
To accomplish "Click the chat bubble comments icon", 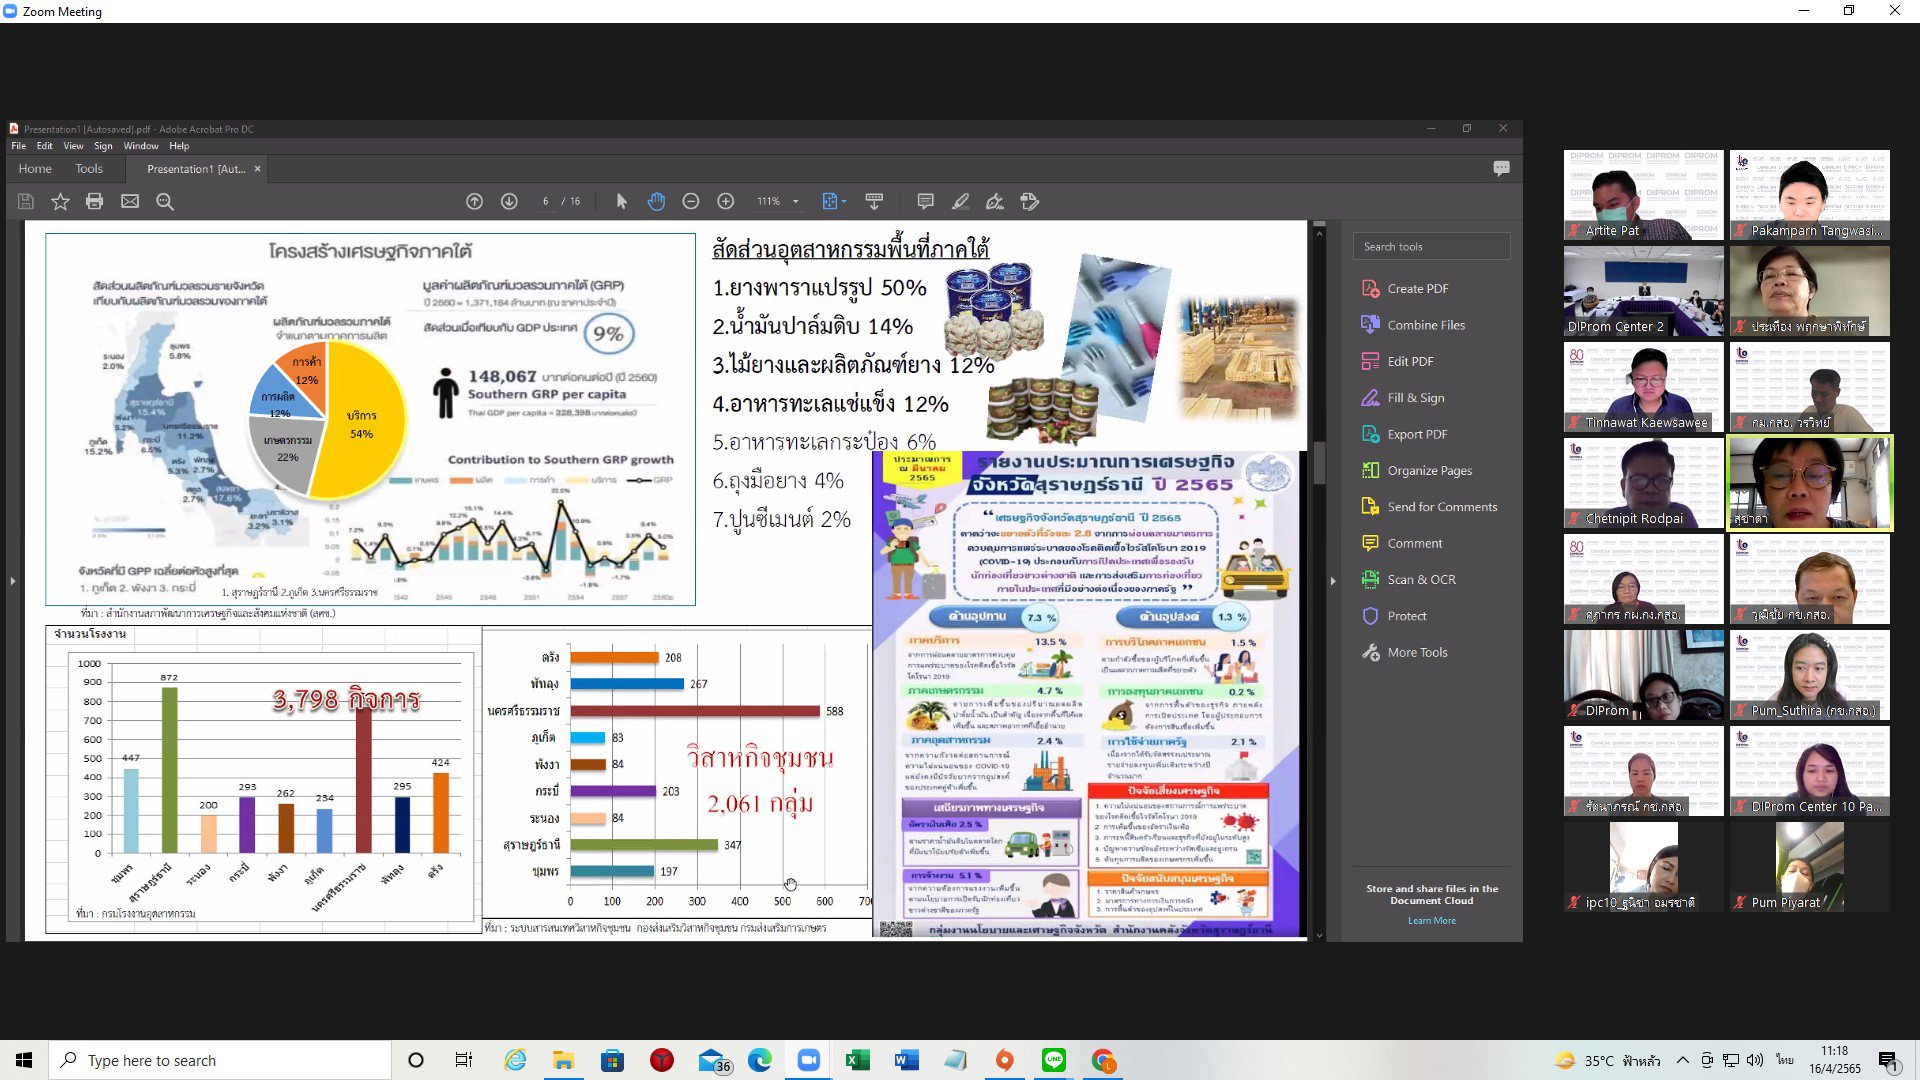I will pyautogui.click(x=1501, y=168).
